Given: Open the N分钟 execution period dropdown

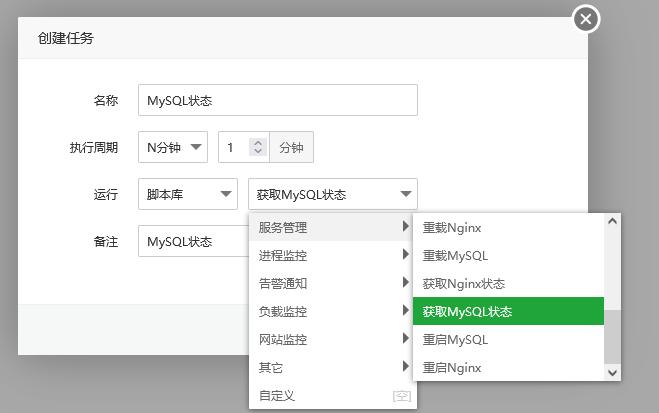Looking at the screenshot, I should click(x=172, y=148).
